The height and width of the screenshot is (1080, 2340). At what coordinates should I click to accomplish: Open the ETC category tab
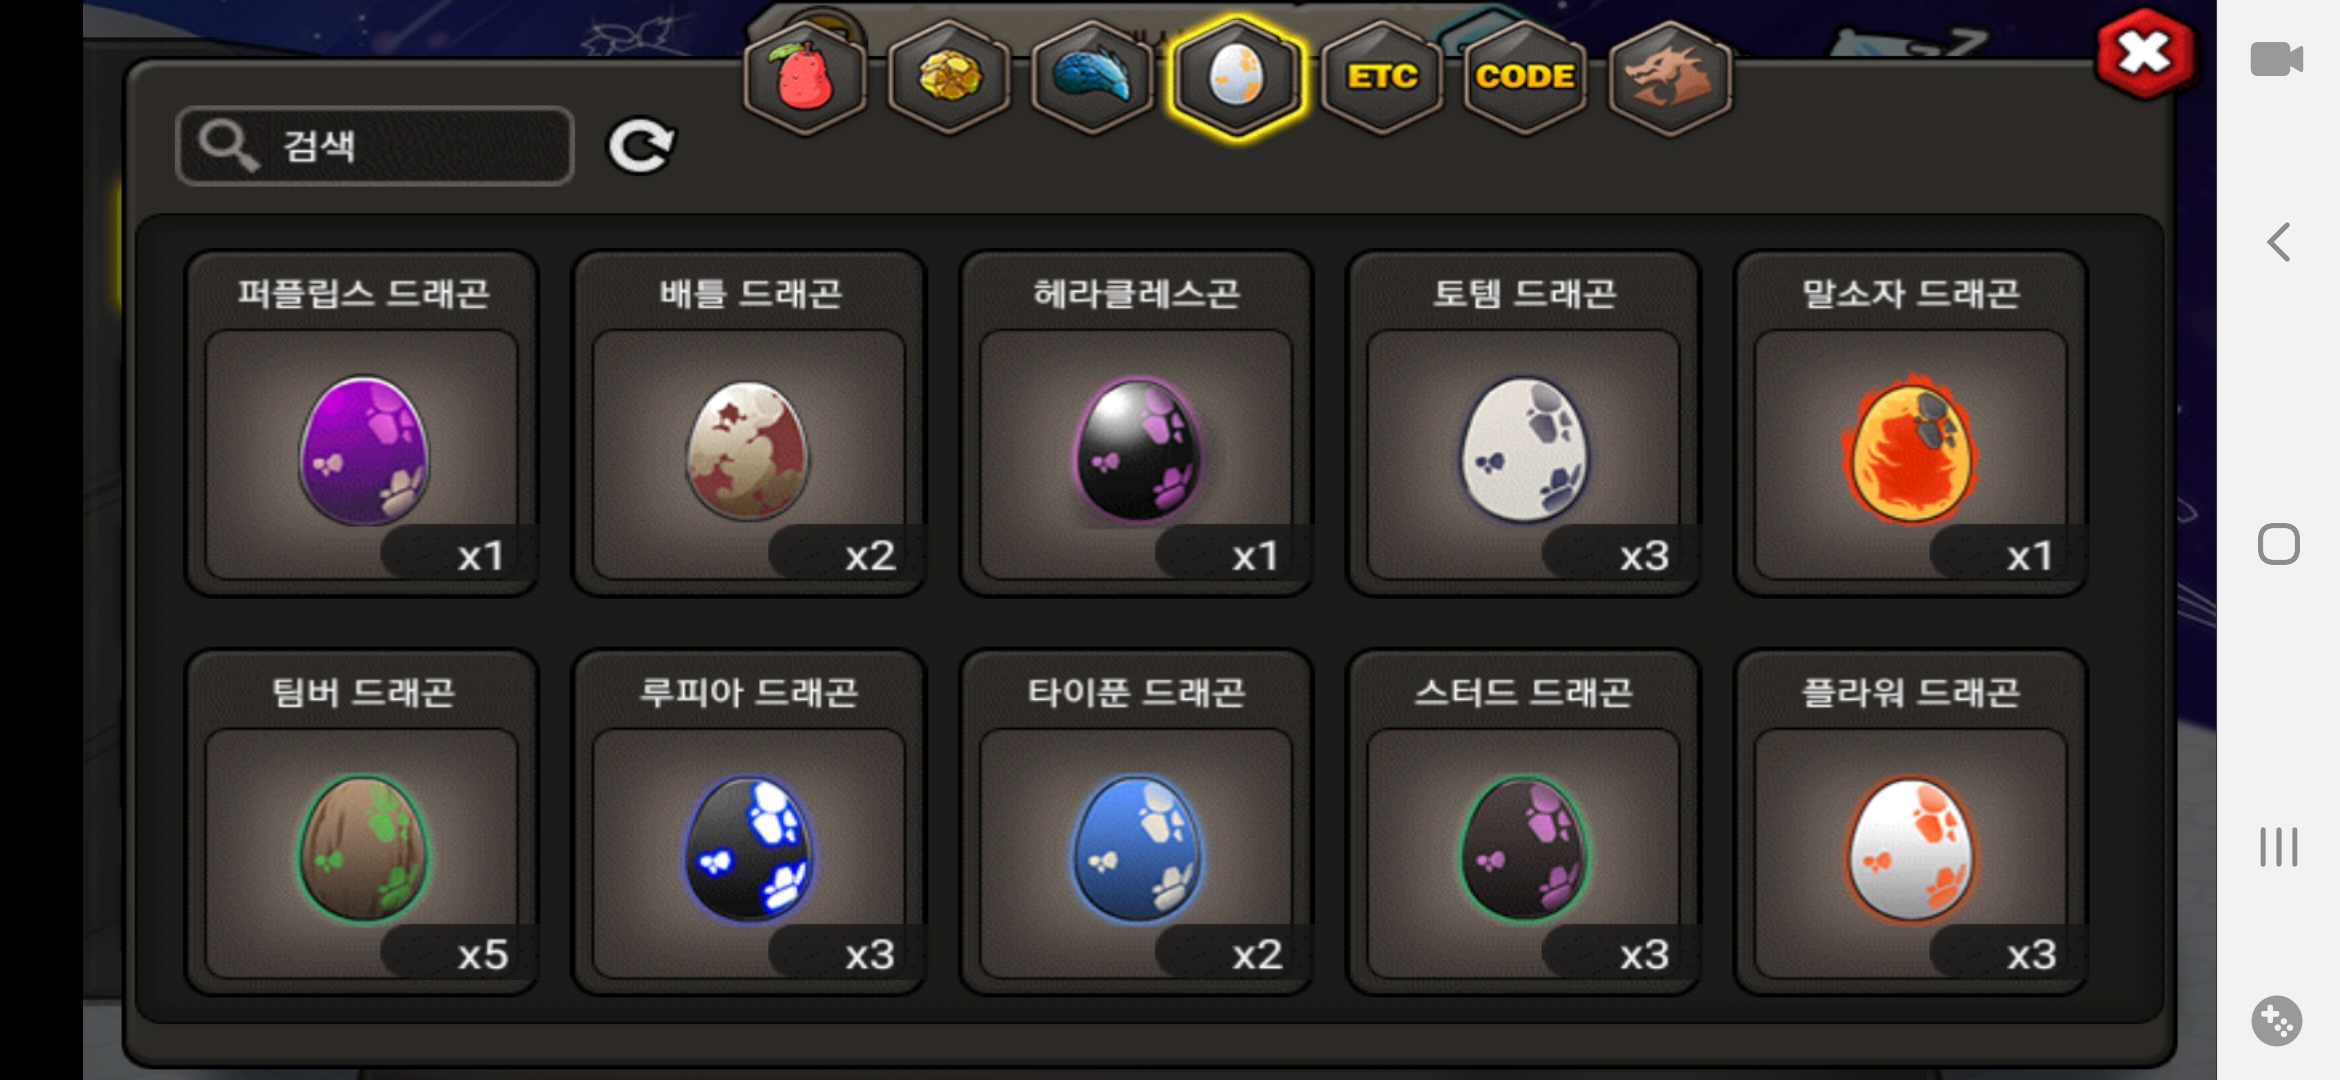[x=1382, y=78]
